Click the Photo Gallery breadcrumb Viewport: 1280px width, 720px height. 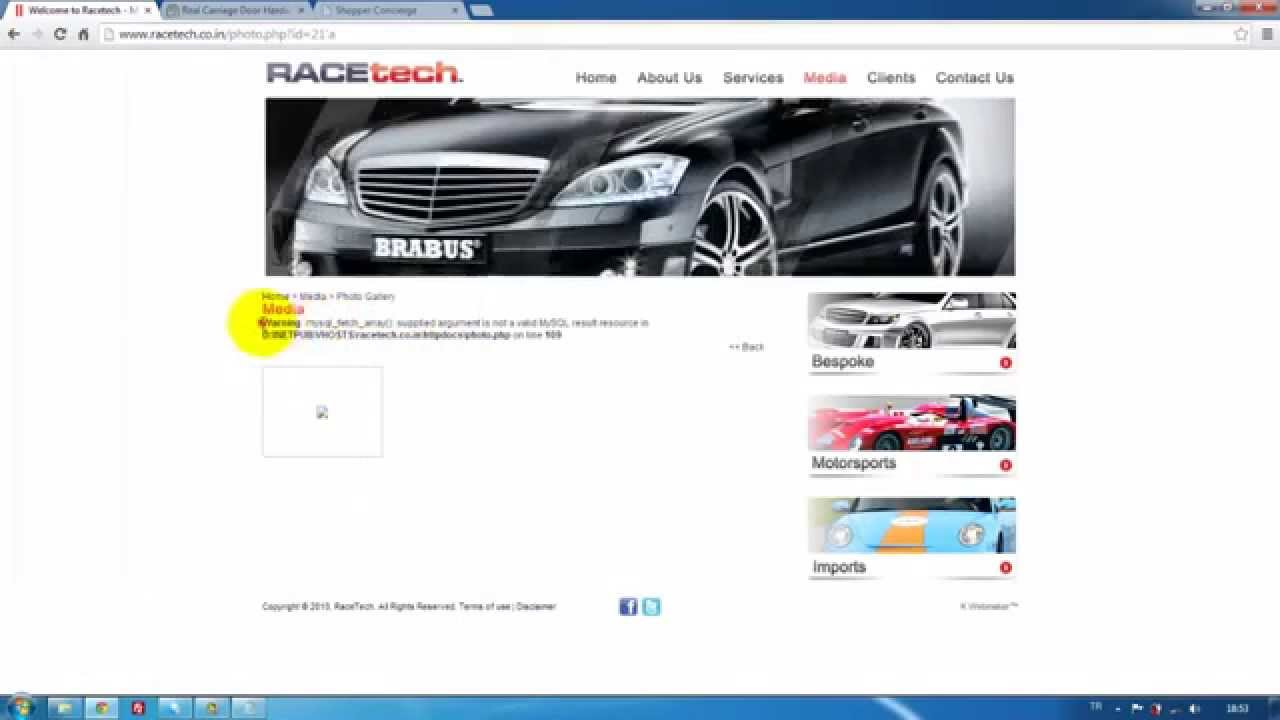pyautogui.click(x=366, y=296)
